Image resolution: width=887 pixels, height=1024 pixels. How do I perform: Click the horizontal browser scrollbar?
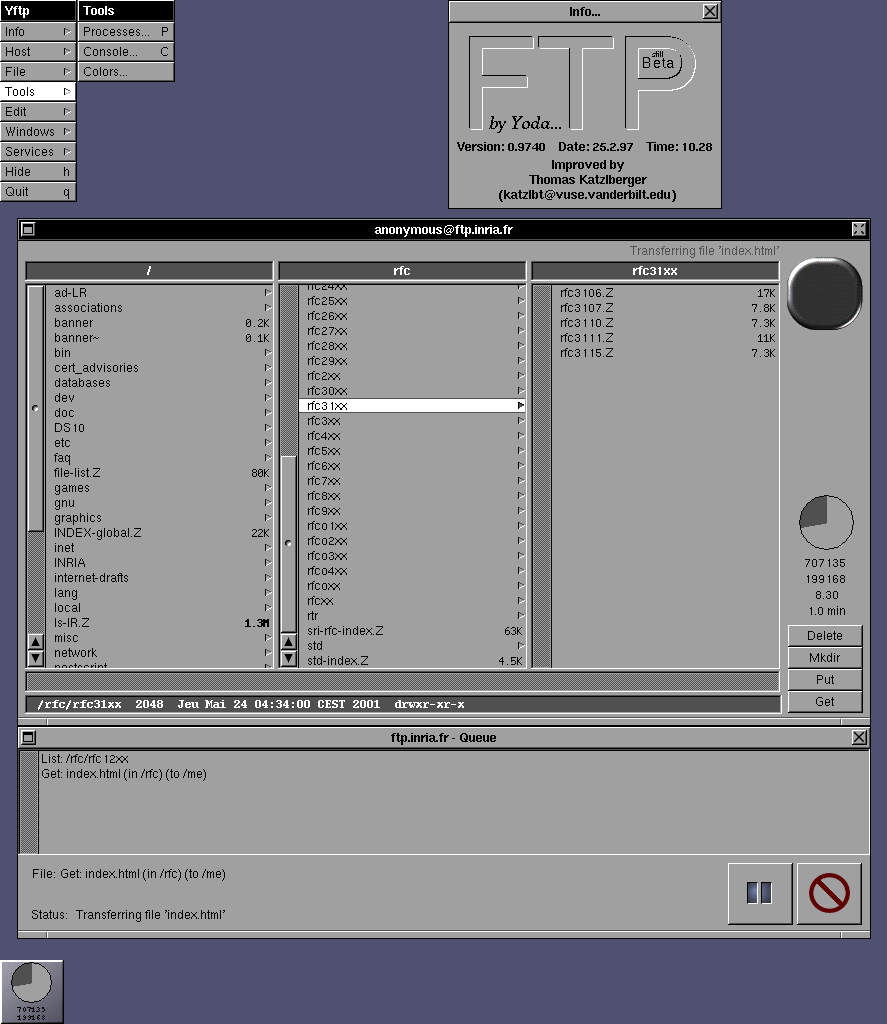tap(402, 681)
